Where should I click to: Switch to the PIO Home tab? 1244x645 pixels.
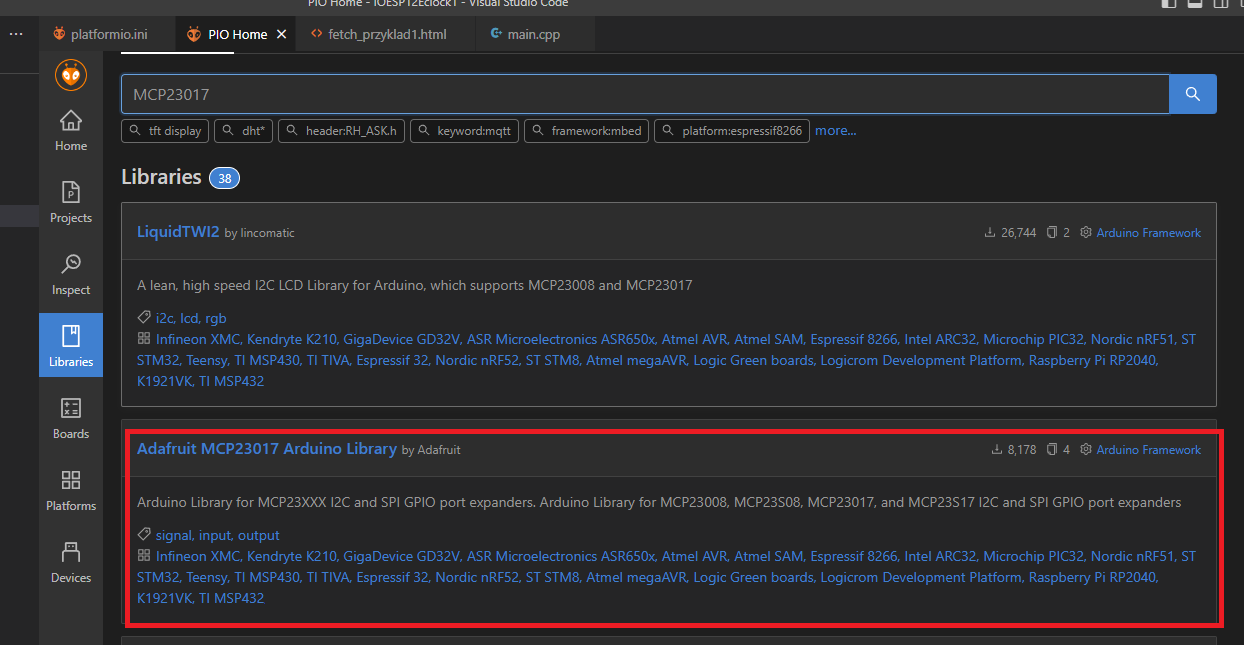(237, 34)
